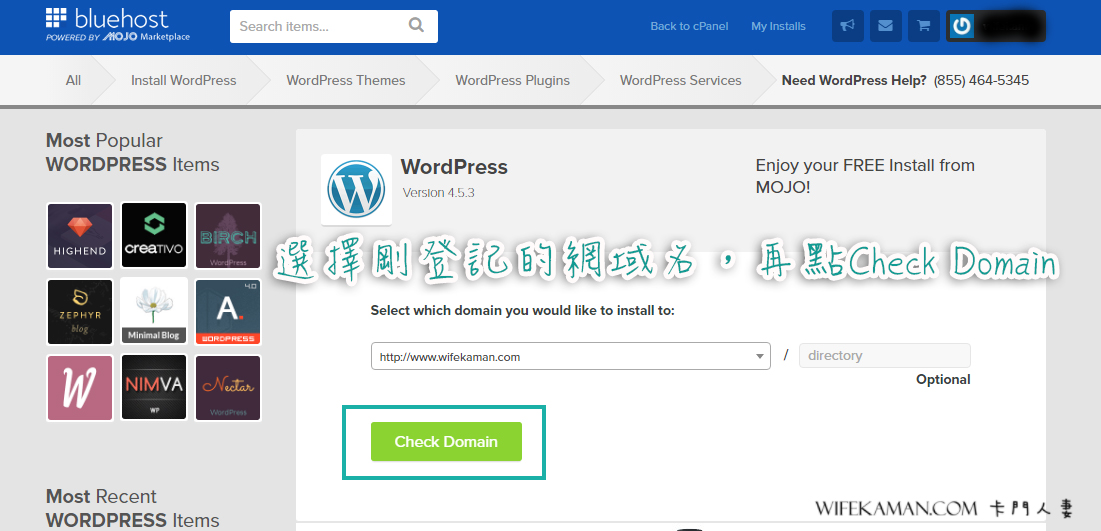Image resolution: width=1101 pixels, height=531 pixels.
Task: Click the WordPress logo icon
Action: [356, 189]
